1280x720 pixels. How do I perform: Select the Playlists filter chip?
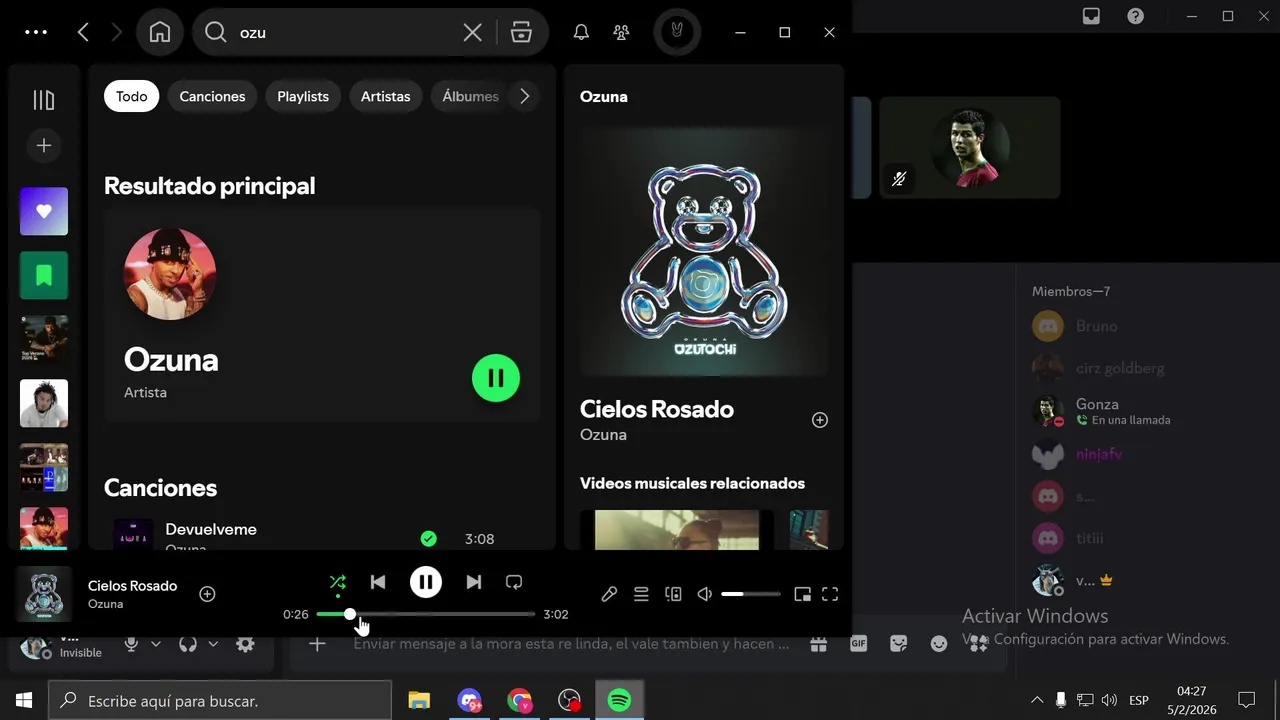click(303, 96)
